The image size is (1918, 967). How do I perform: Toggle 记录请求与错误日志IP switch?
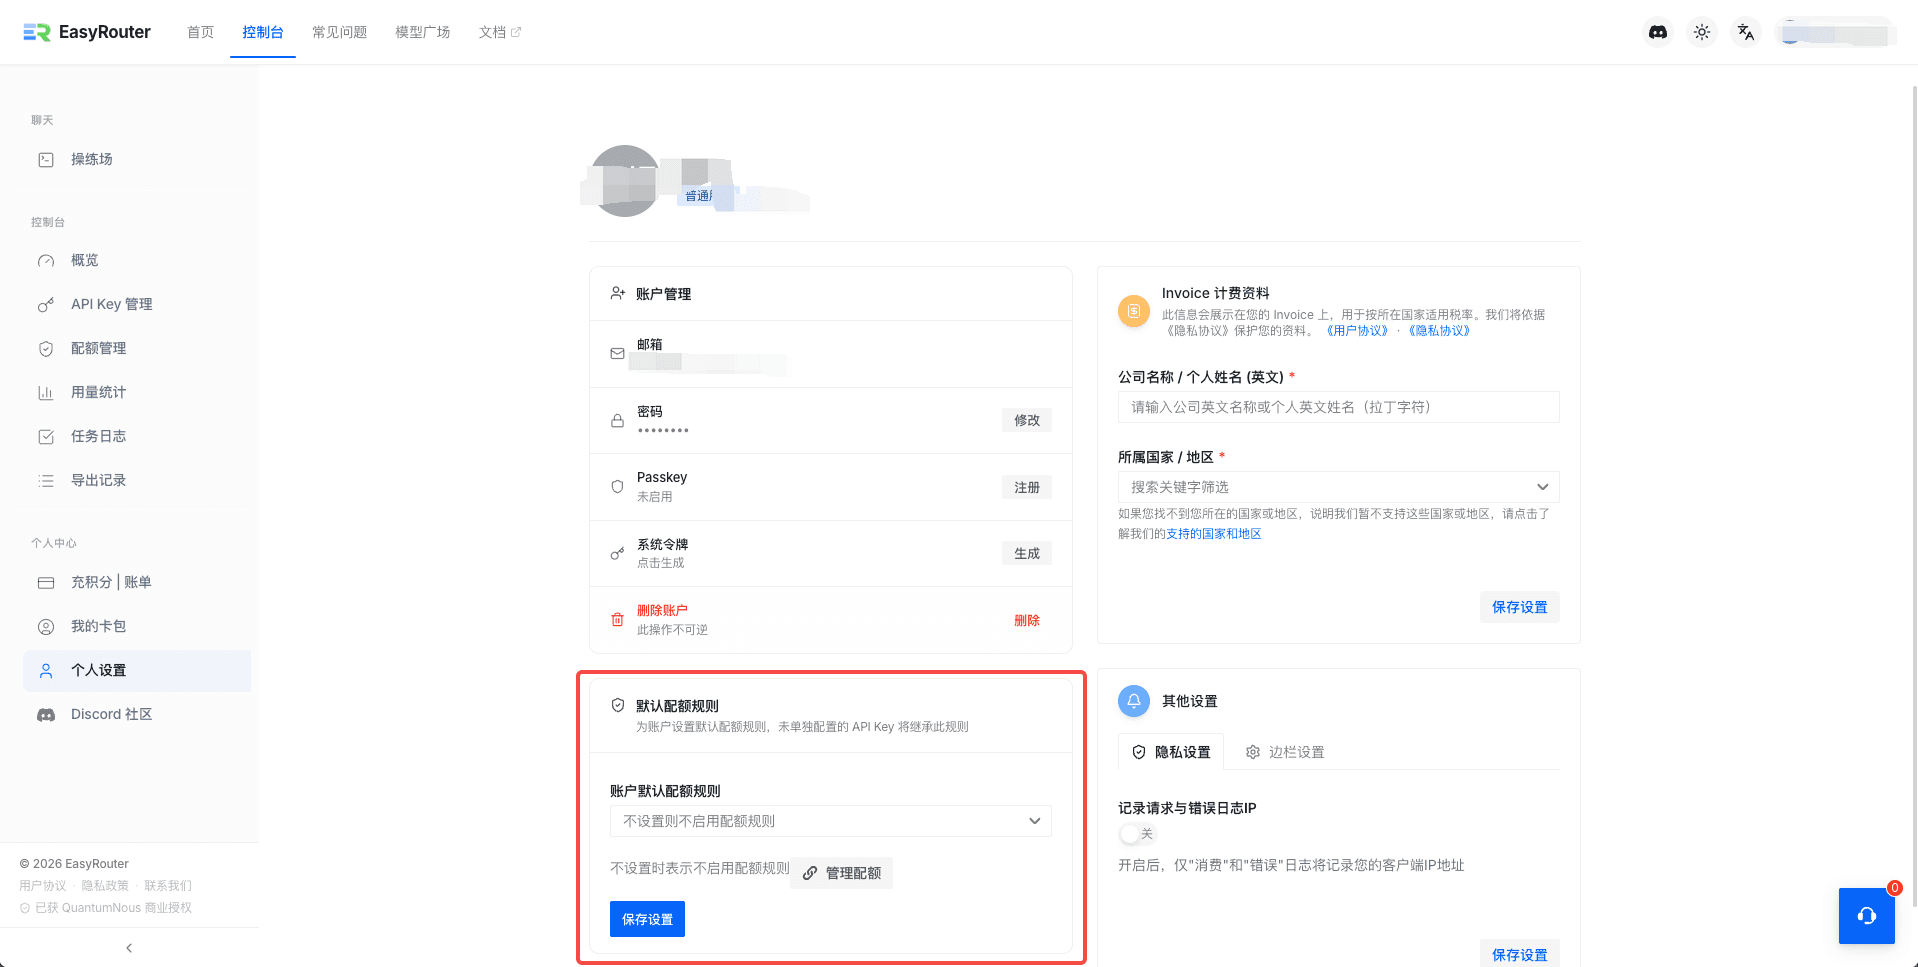pyautogui.click(x=1137, y=834)
